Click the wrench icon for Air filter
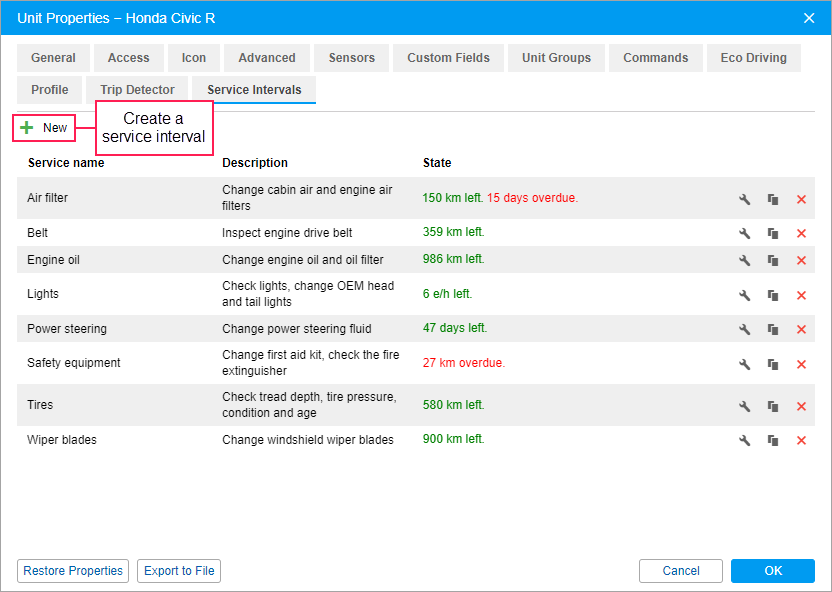832x592 pixels. pos(744,199)
